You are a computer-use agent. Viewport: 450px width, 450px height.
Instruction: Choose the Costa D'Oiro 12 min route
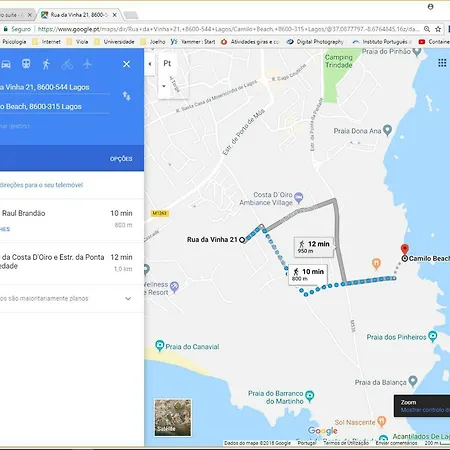tap(72, 263)
